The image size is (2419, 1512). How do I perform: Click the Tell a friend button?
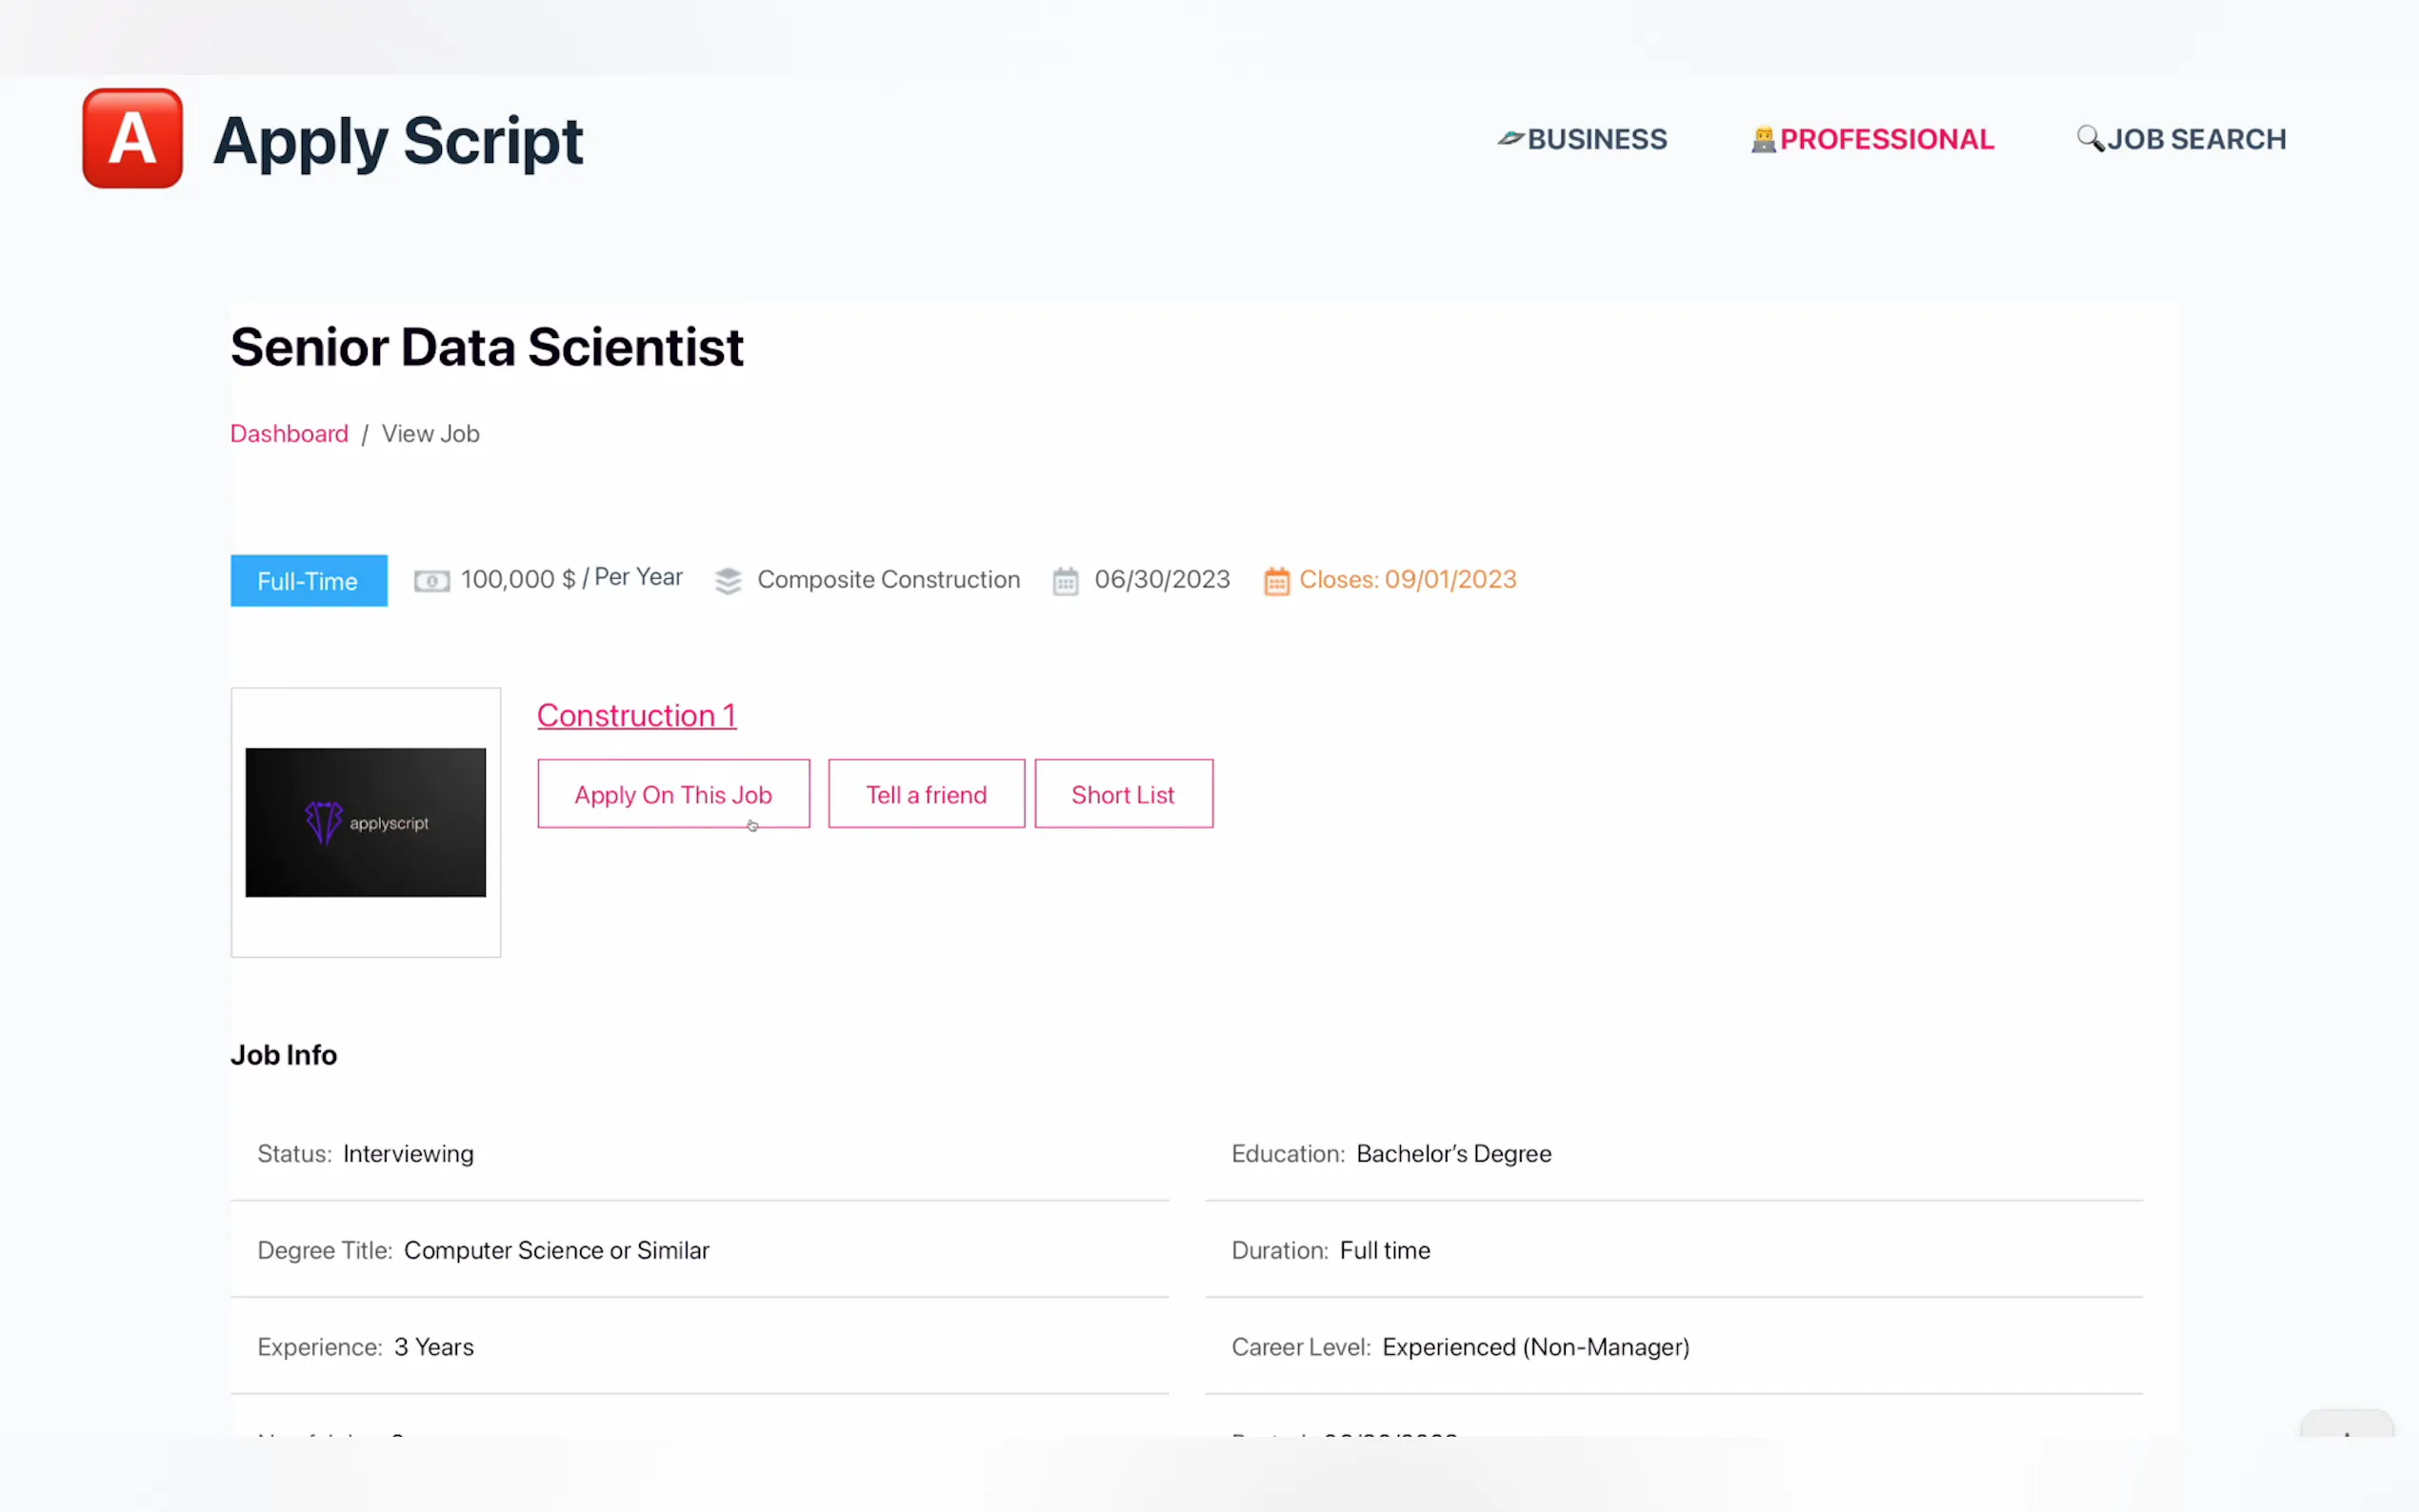pos(926,794)
